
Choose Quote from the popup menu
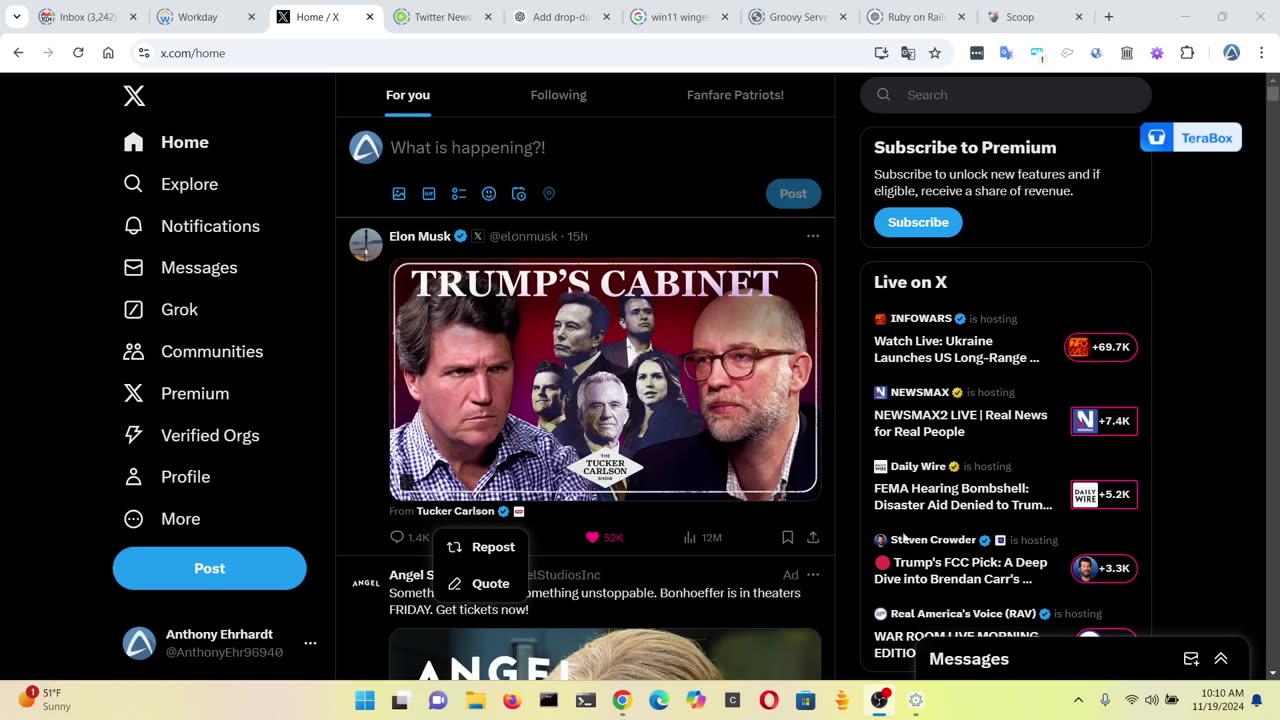(x=481, y=584)
